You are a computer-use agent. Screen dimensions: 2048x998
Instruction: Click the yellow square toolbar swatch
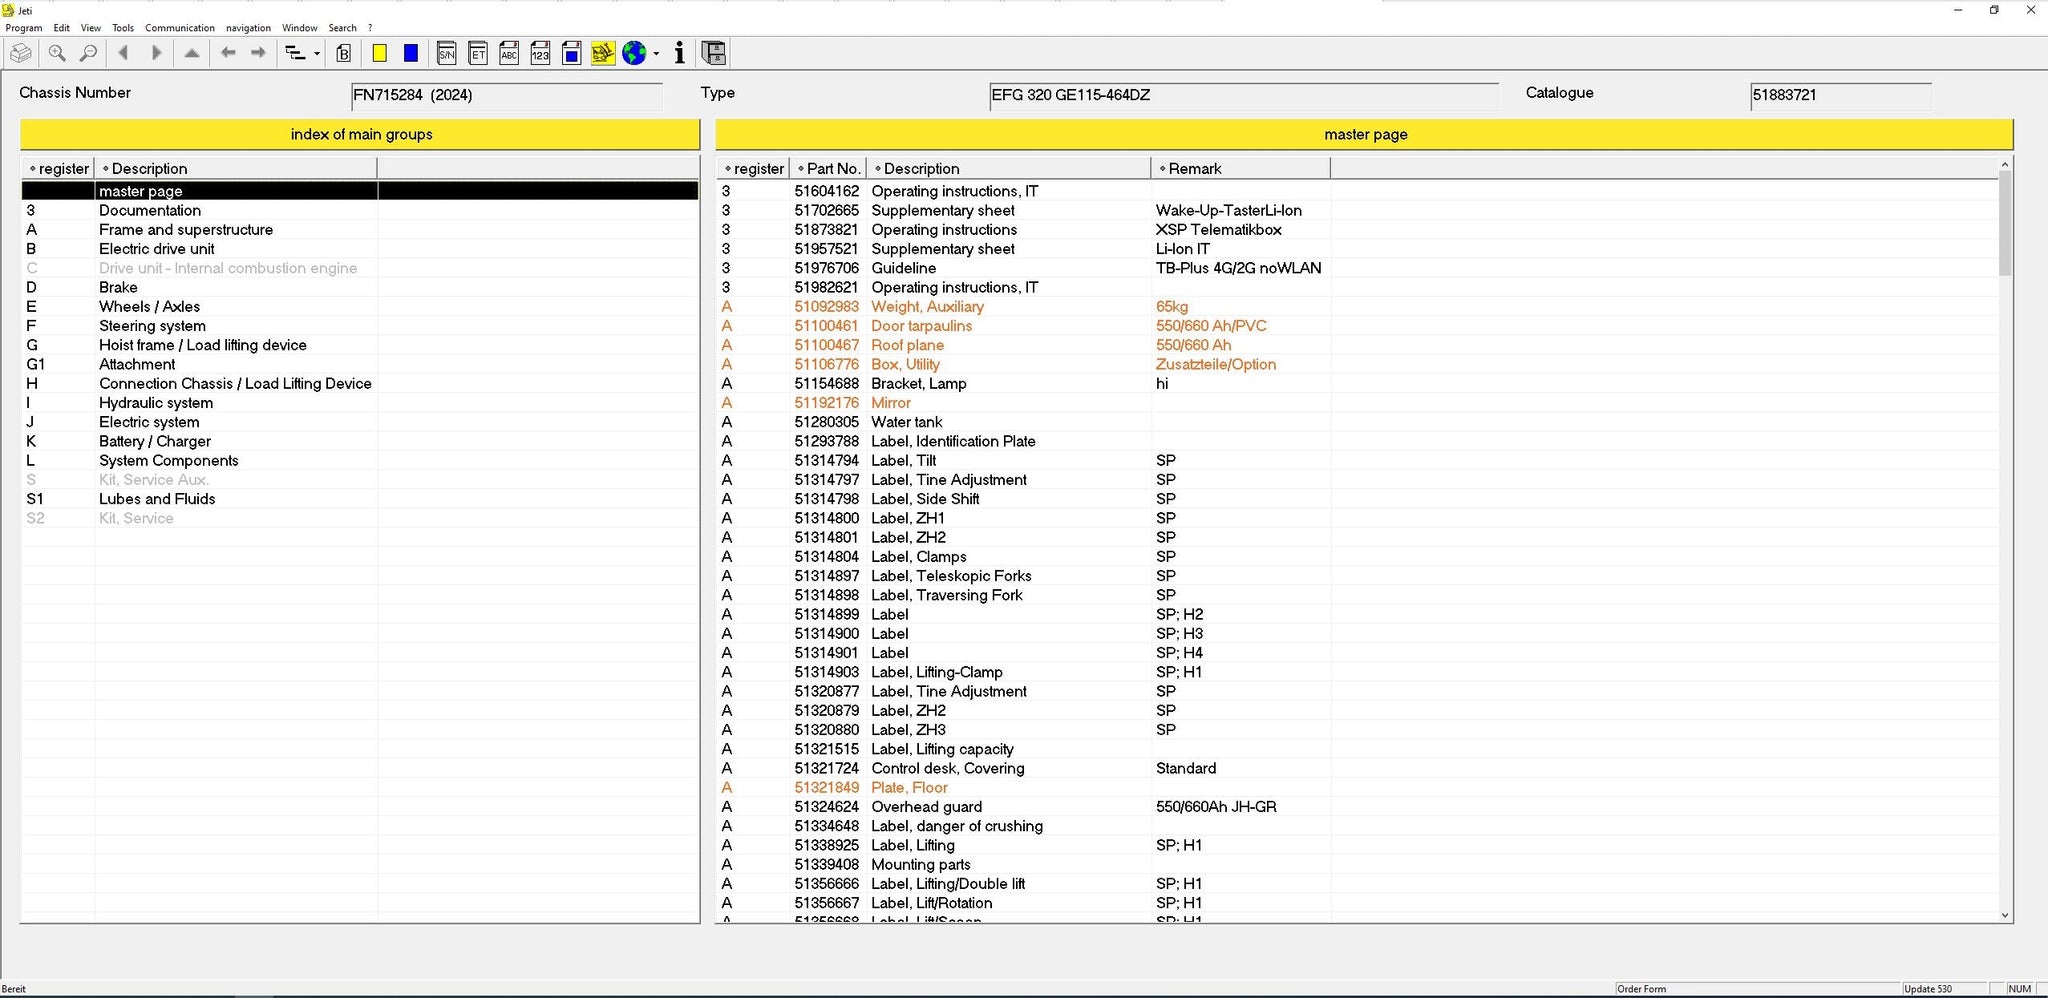pyautogui.click(x=380, y=54)
